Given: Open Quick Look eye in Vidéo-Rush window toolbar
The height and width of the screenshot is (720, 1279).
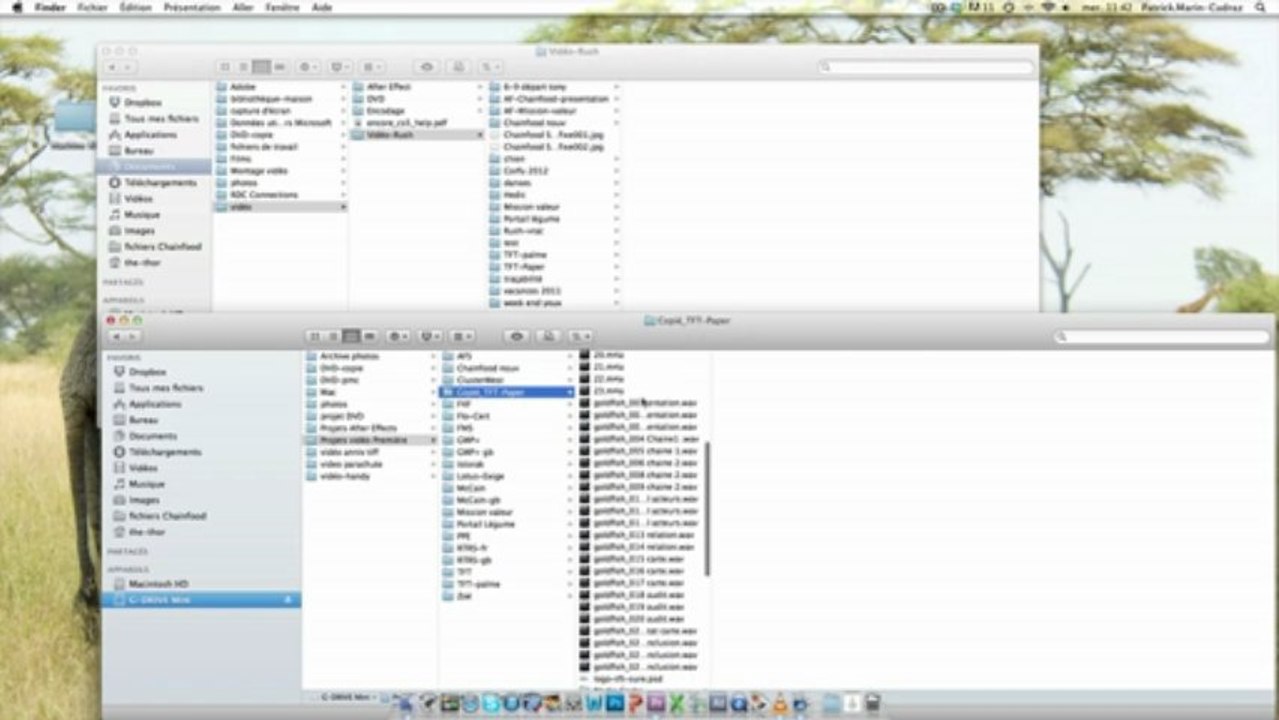Looking at the screenshot, I should [427, 67].
